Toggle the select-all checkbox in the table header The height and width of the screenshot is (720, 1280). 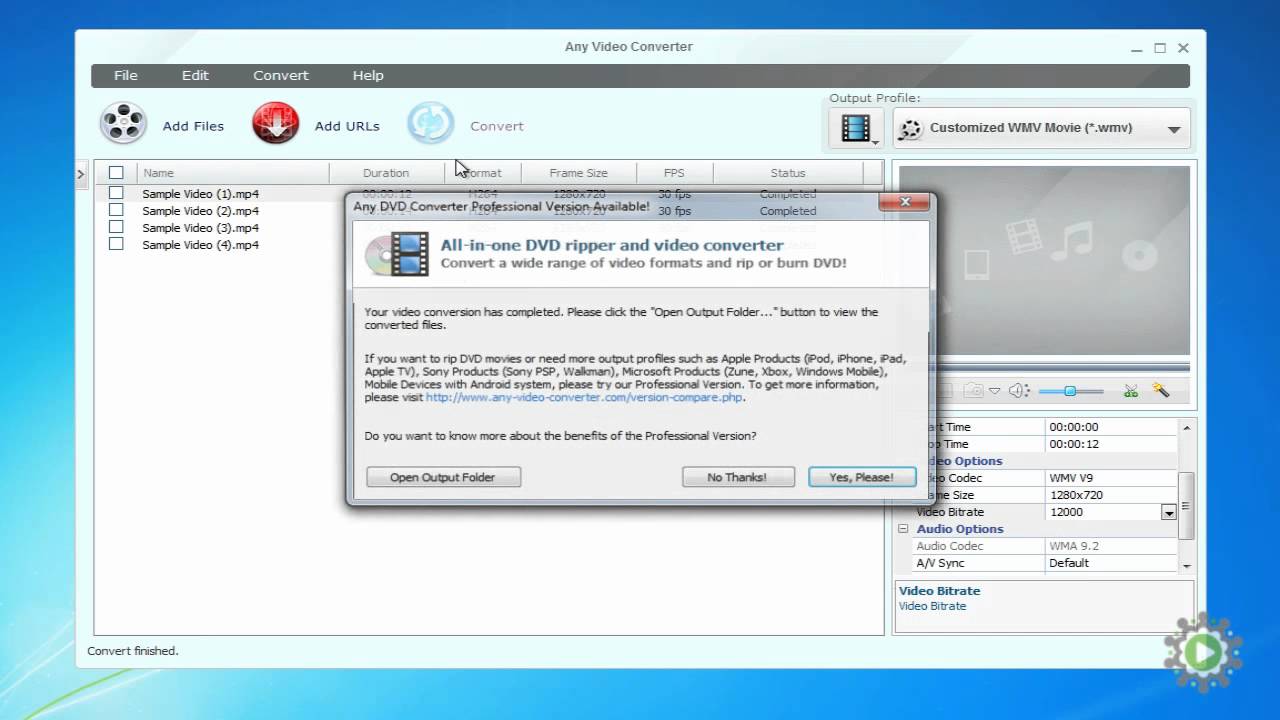pyautogui.click(x=116, y=173)
